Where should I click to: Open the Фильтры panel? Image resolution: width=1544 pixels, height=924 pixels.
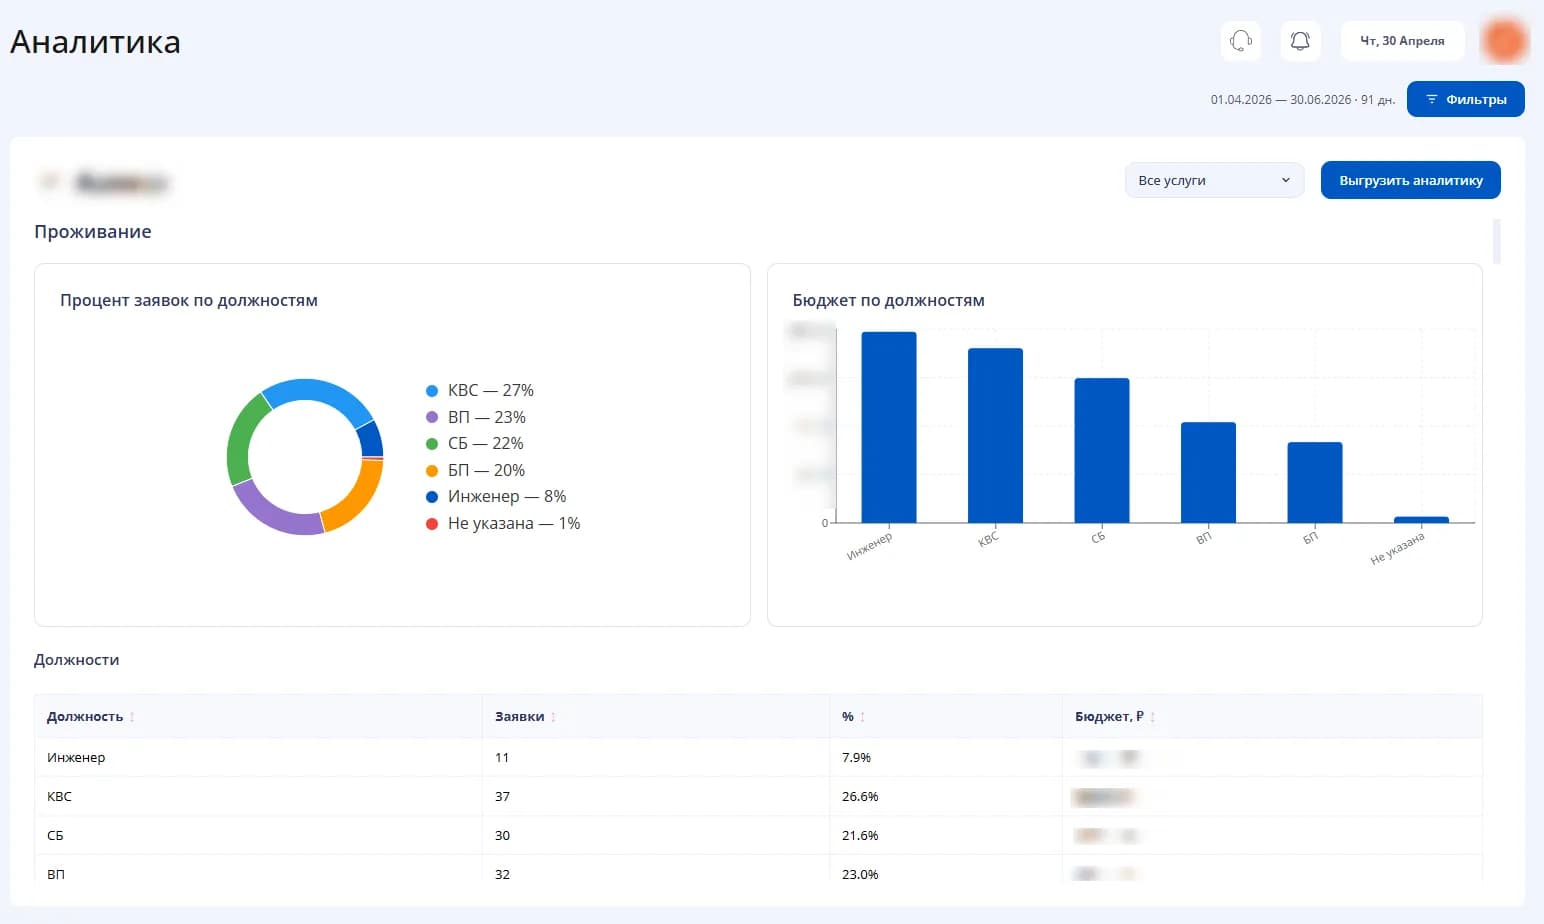[1466, 99]
